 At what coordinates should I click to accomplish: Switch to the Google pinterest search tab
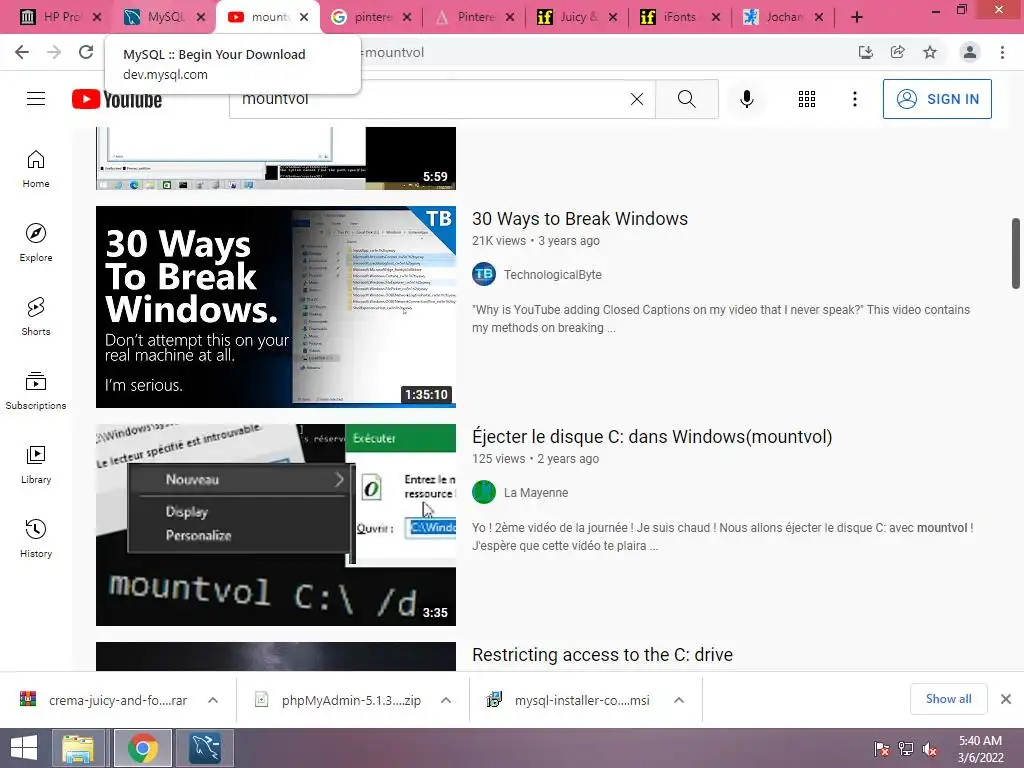370,17
